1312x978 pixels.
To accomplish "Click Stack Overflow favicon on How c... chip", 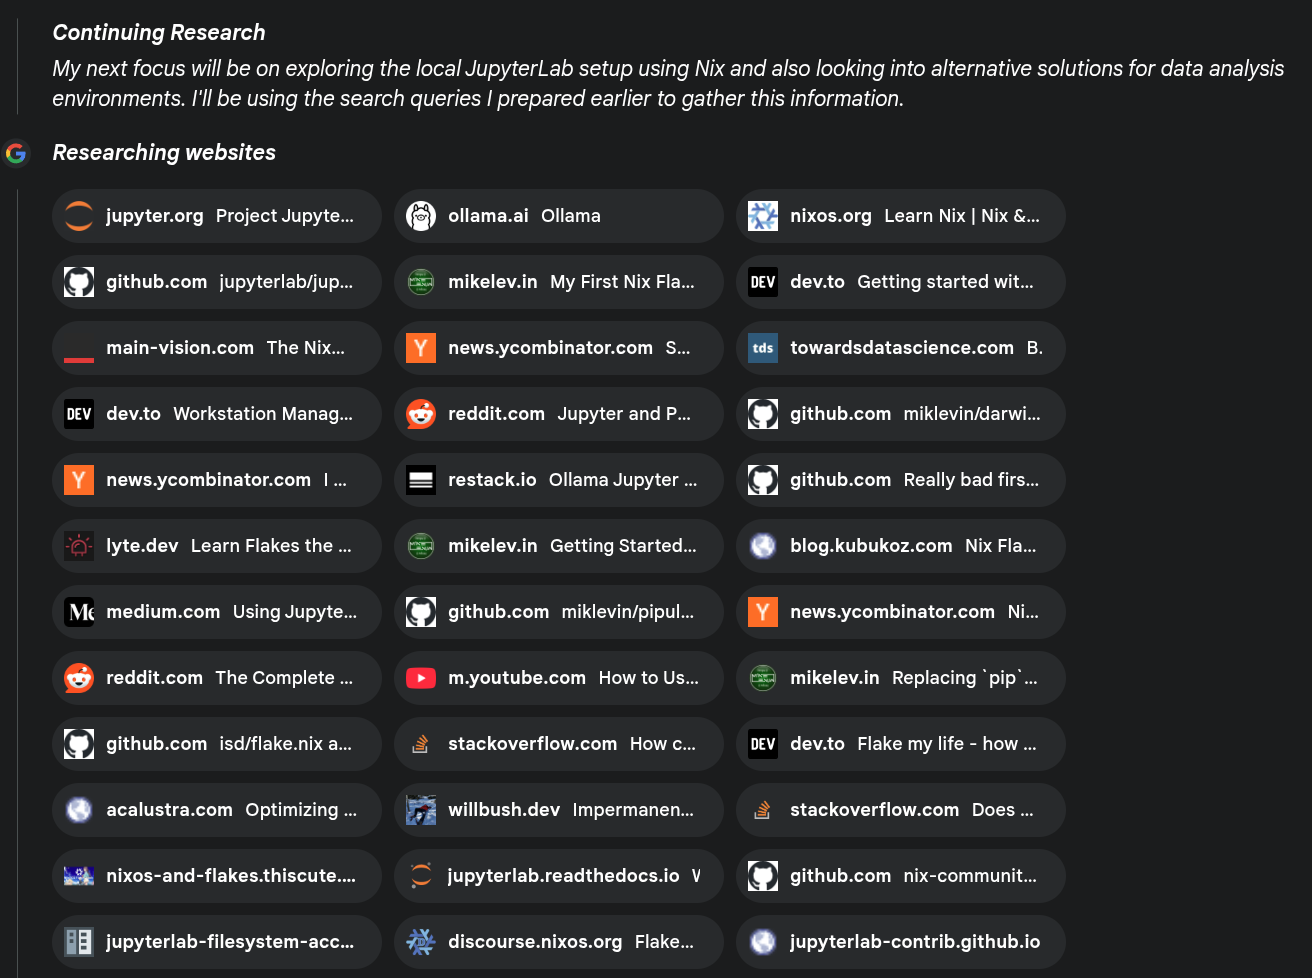I will click(x=421, y=744).
